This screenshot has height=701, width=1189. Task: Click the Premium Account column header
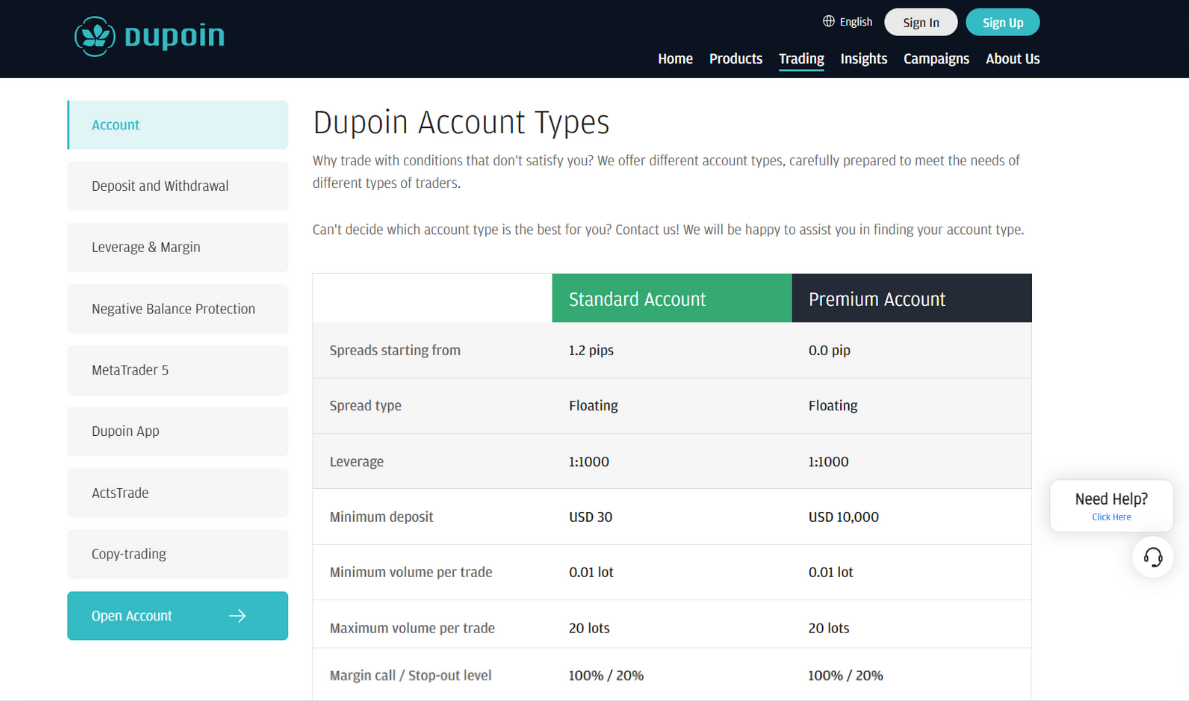911,298
